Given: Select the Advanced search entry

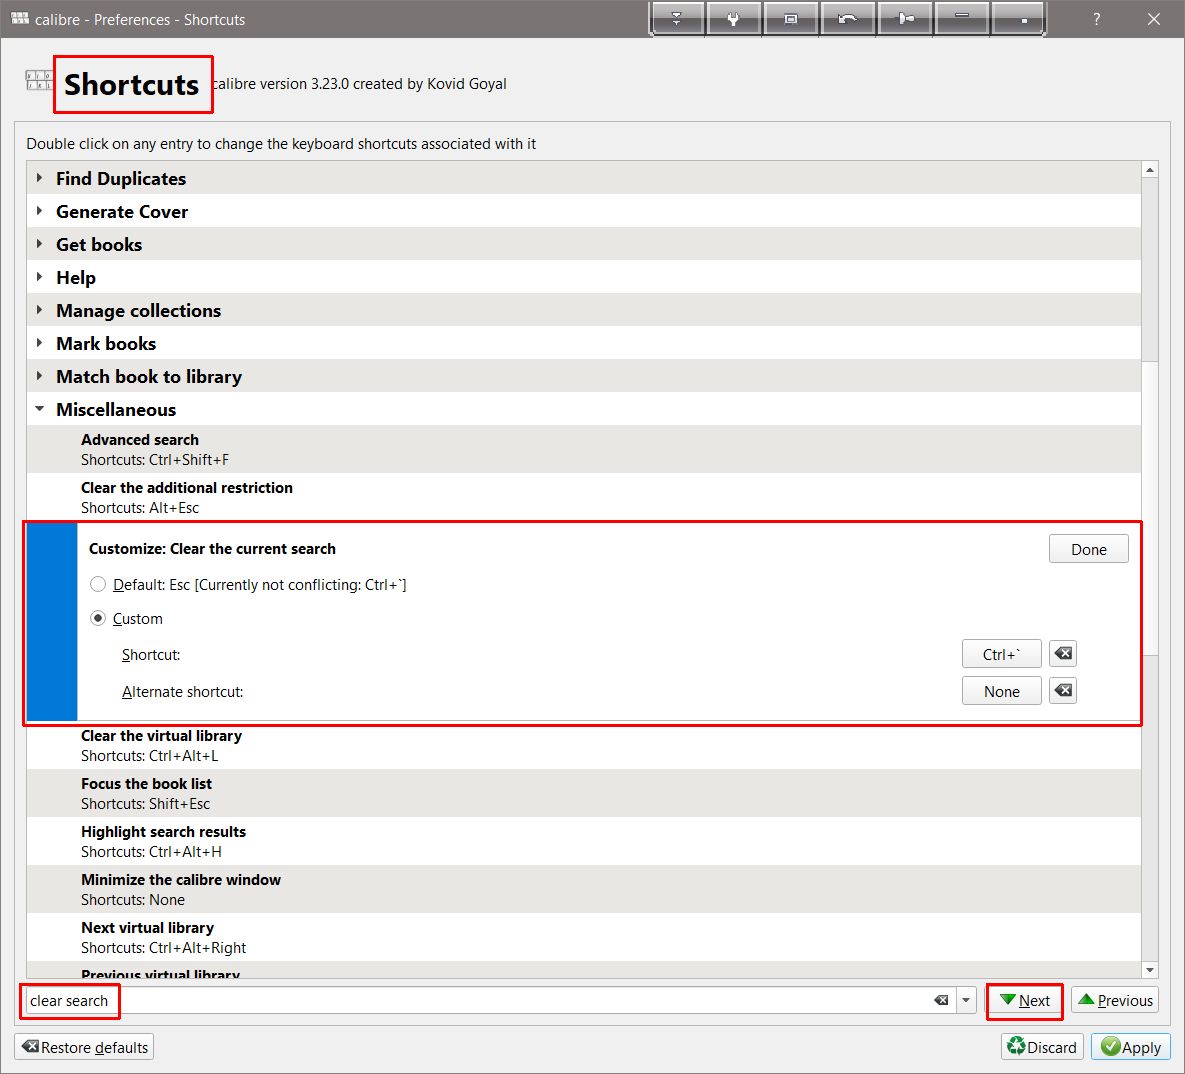Looking at the screenshot, I should [583, 449].
